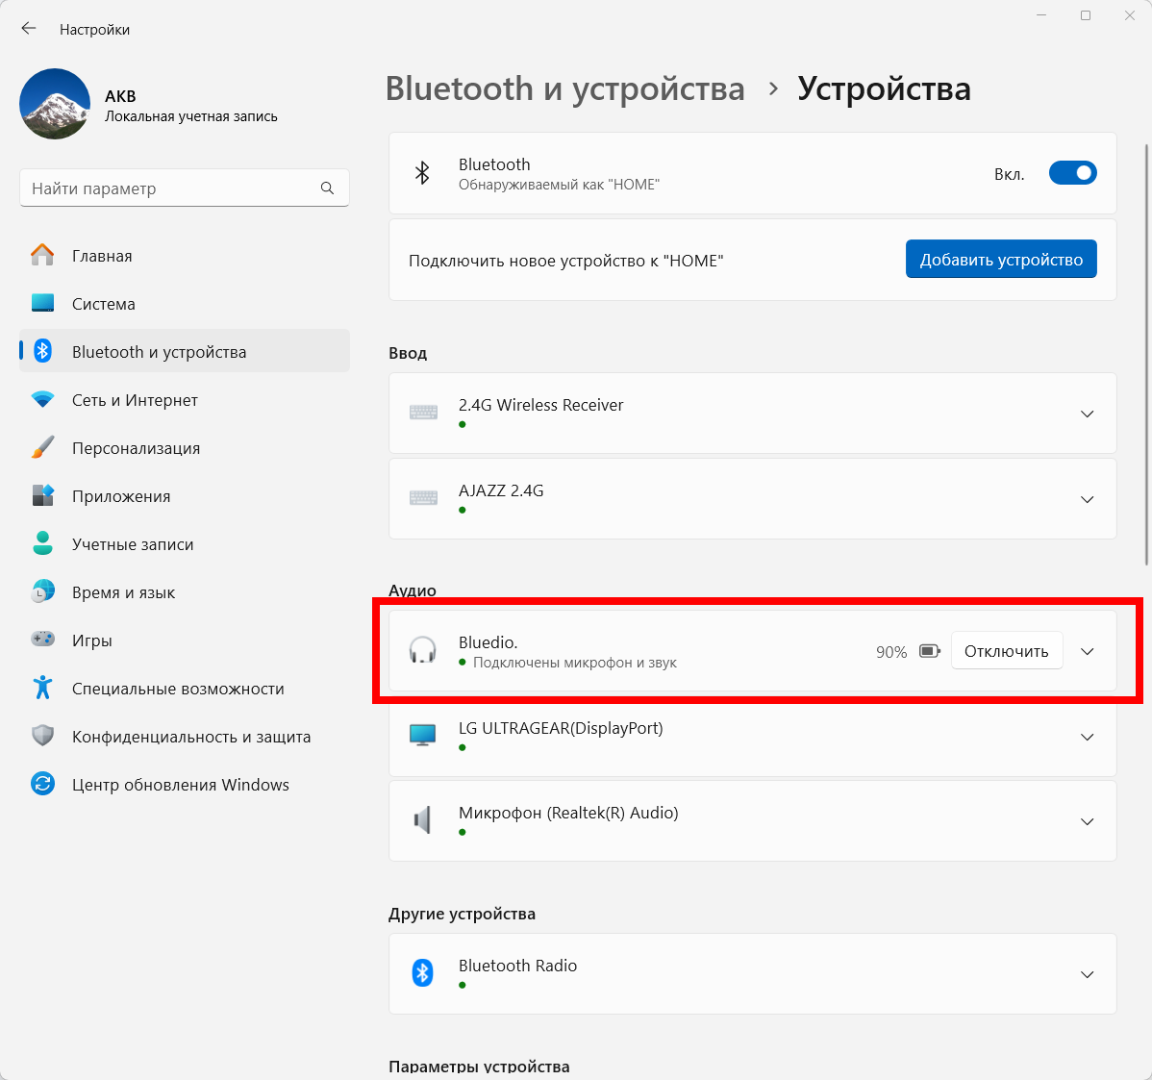Click Конфиденциальность и защита shield icon
This screenshot has height=1080, width=1152.
43,735
